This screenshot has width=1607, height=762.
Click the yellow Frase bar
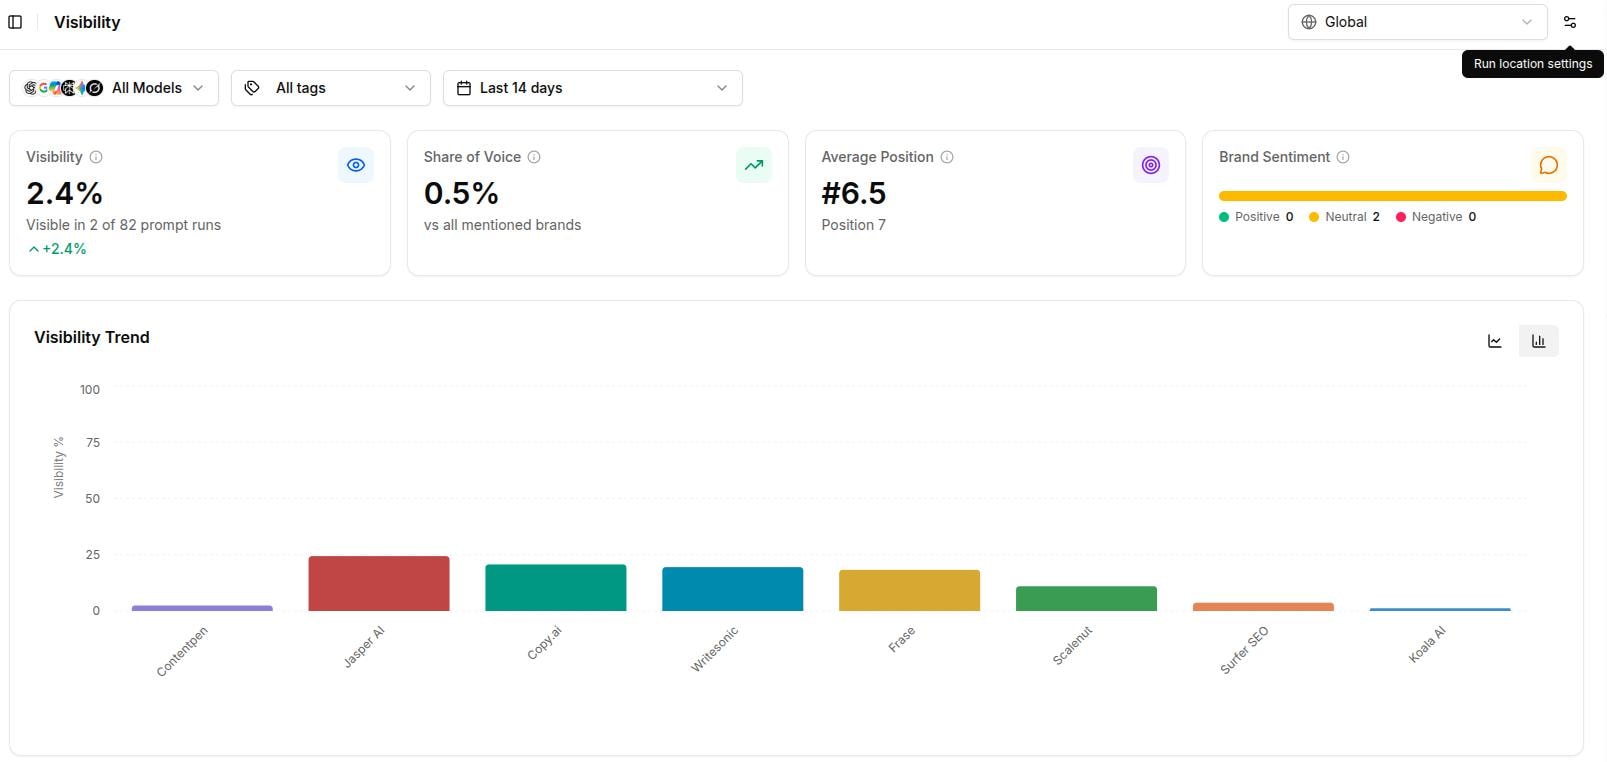click(910, 590)
